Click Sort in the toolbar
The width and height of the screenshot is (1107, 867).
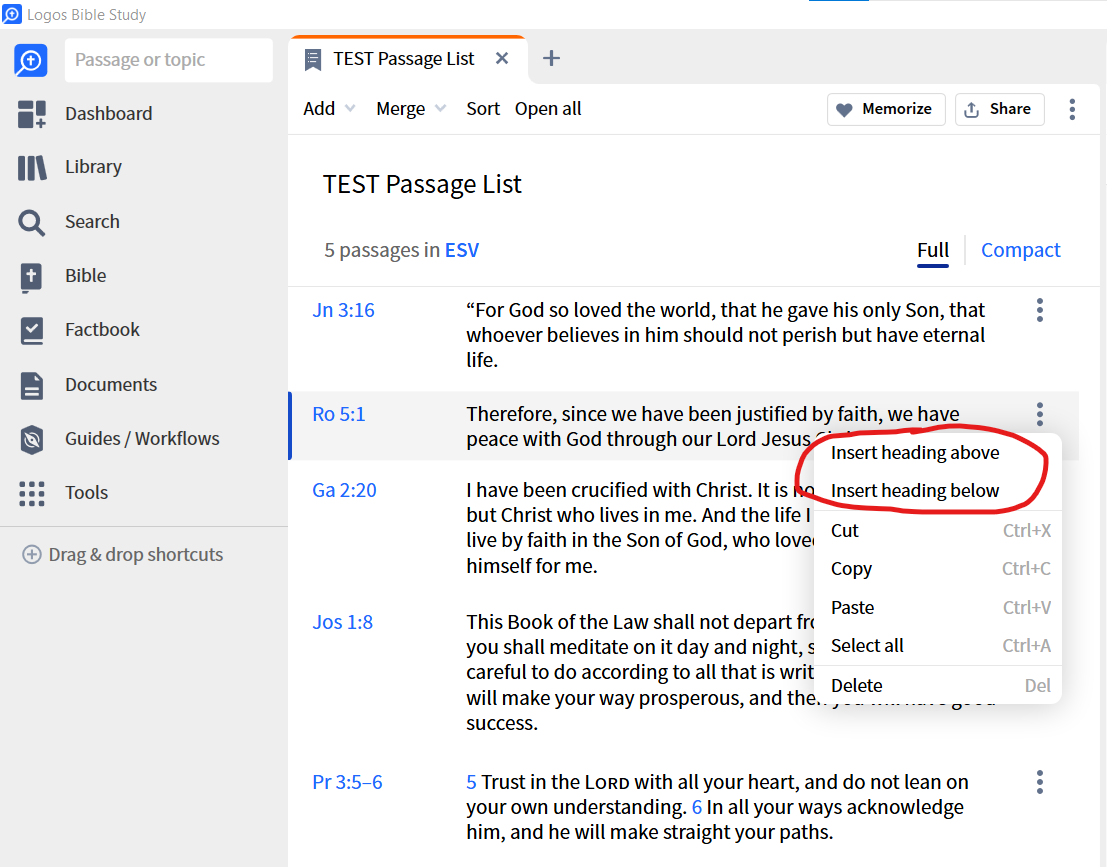(x=483, y=109)
